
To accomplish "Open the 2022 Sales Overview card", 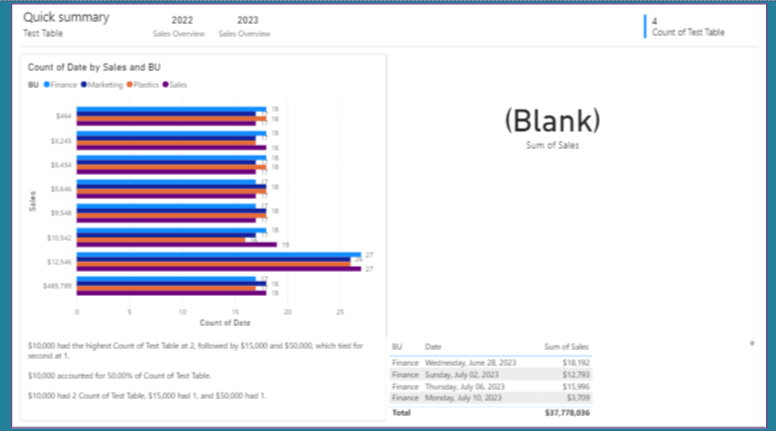I will click(x=183, y=25).
